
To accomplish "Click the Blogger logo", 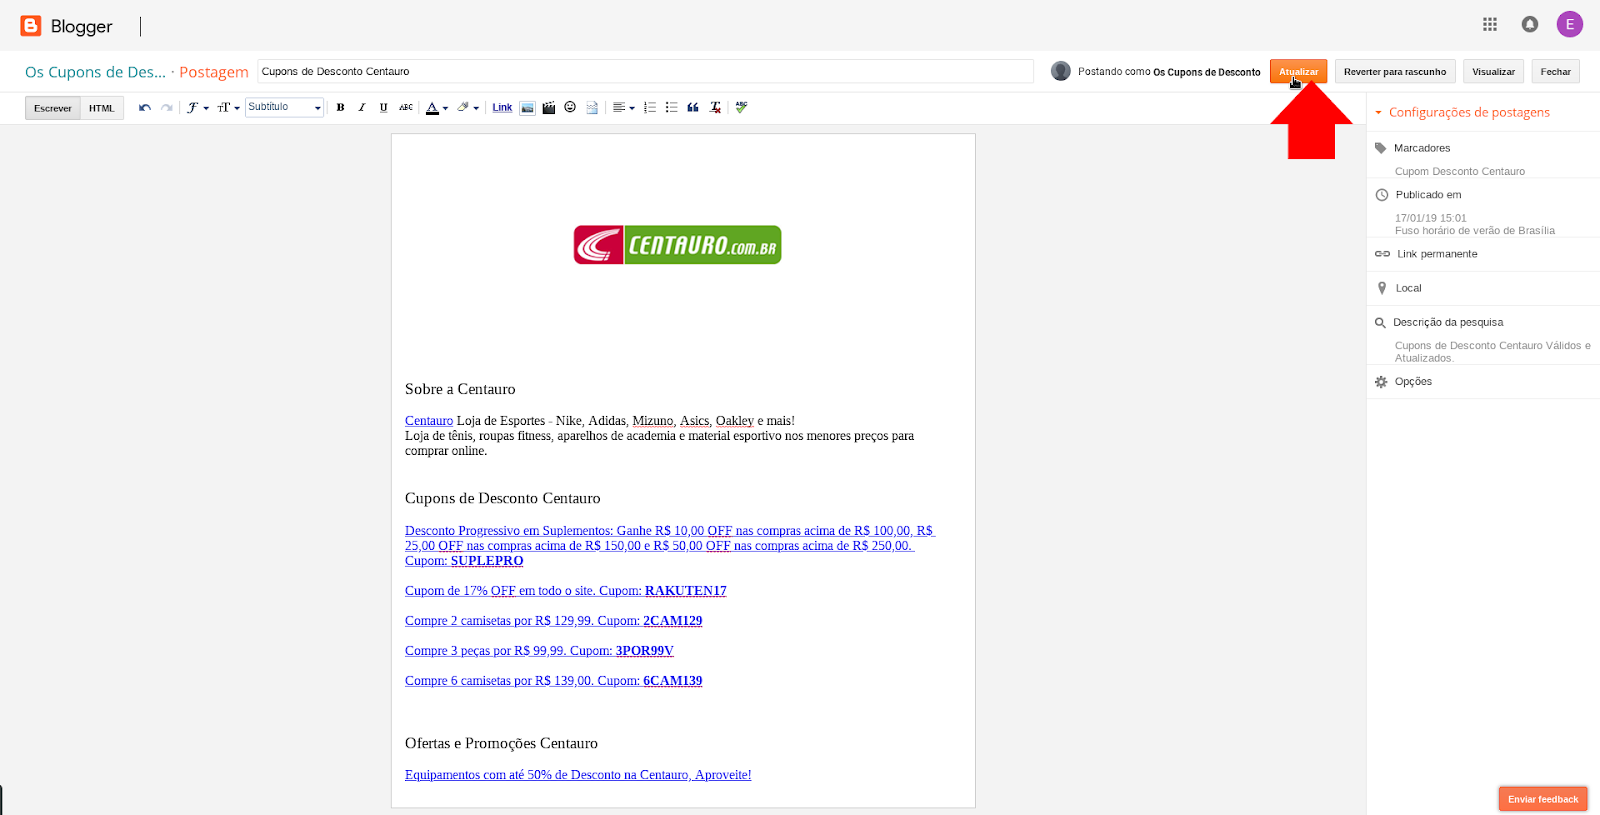I will (66, 26).
